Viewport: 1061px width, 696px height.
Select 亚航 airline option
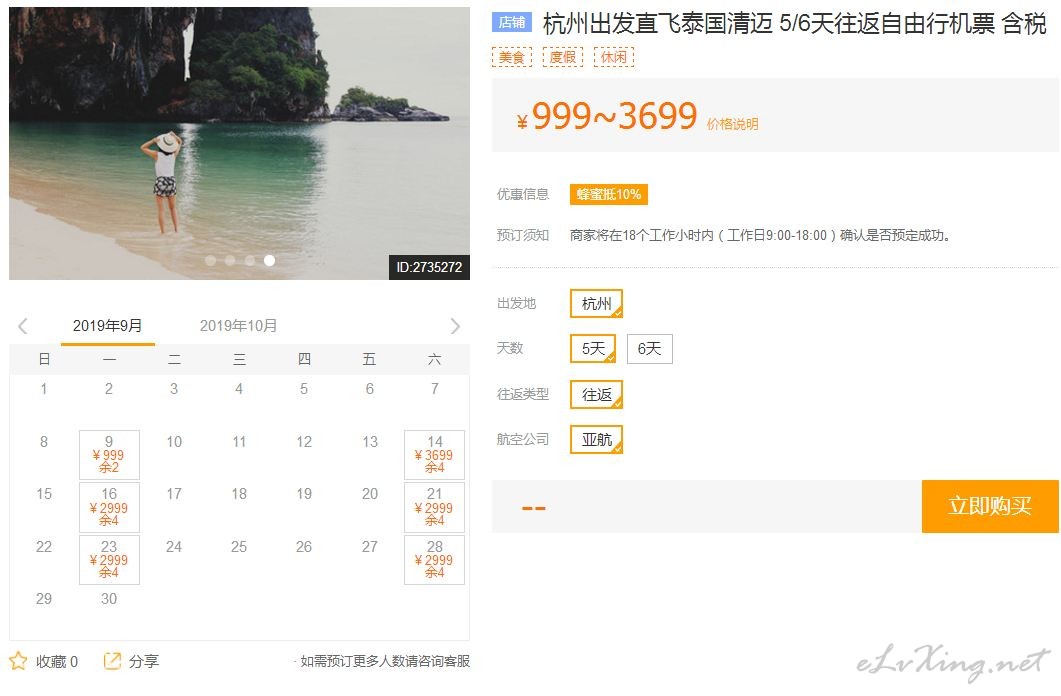coord(596,440)
